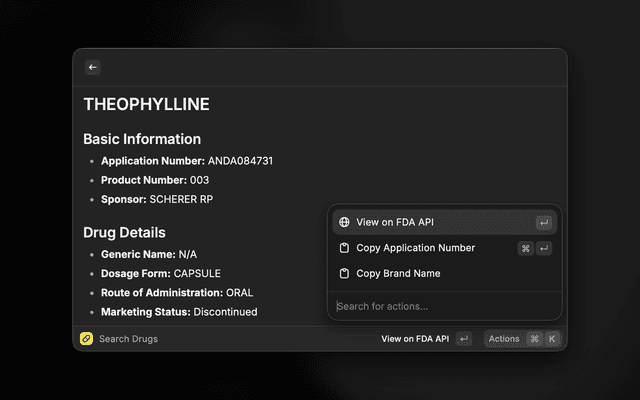Click the Command key badge beside Copy Application Number
Viewport: 640px width, 400px height.
pos(525,248)
